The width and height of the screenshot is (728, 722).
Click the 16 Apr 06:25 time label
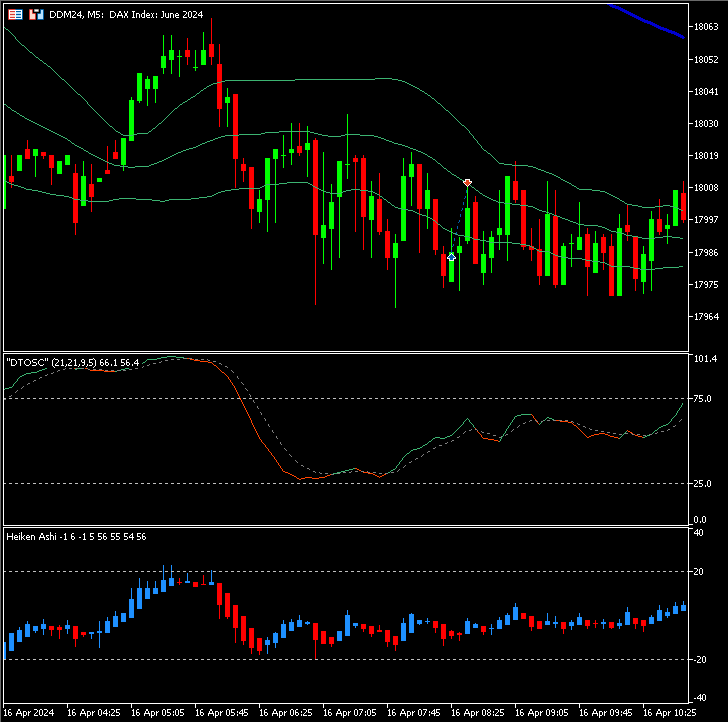point(286,712)
